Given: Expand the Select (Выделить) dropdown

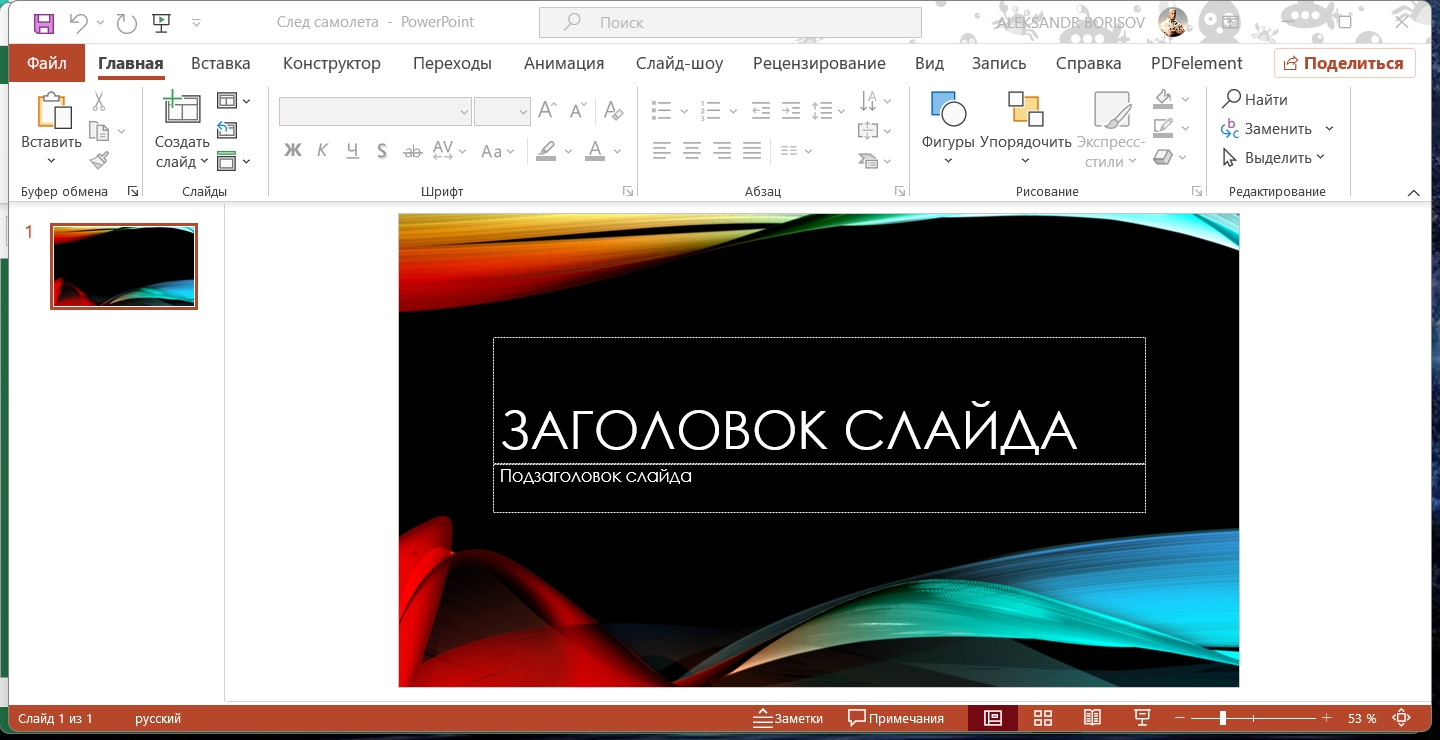Looking at the screenshot, I should (x=1320, y=157).
